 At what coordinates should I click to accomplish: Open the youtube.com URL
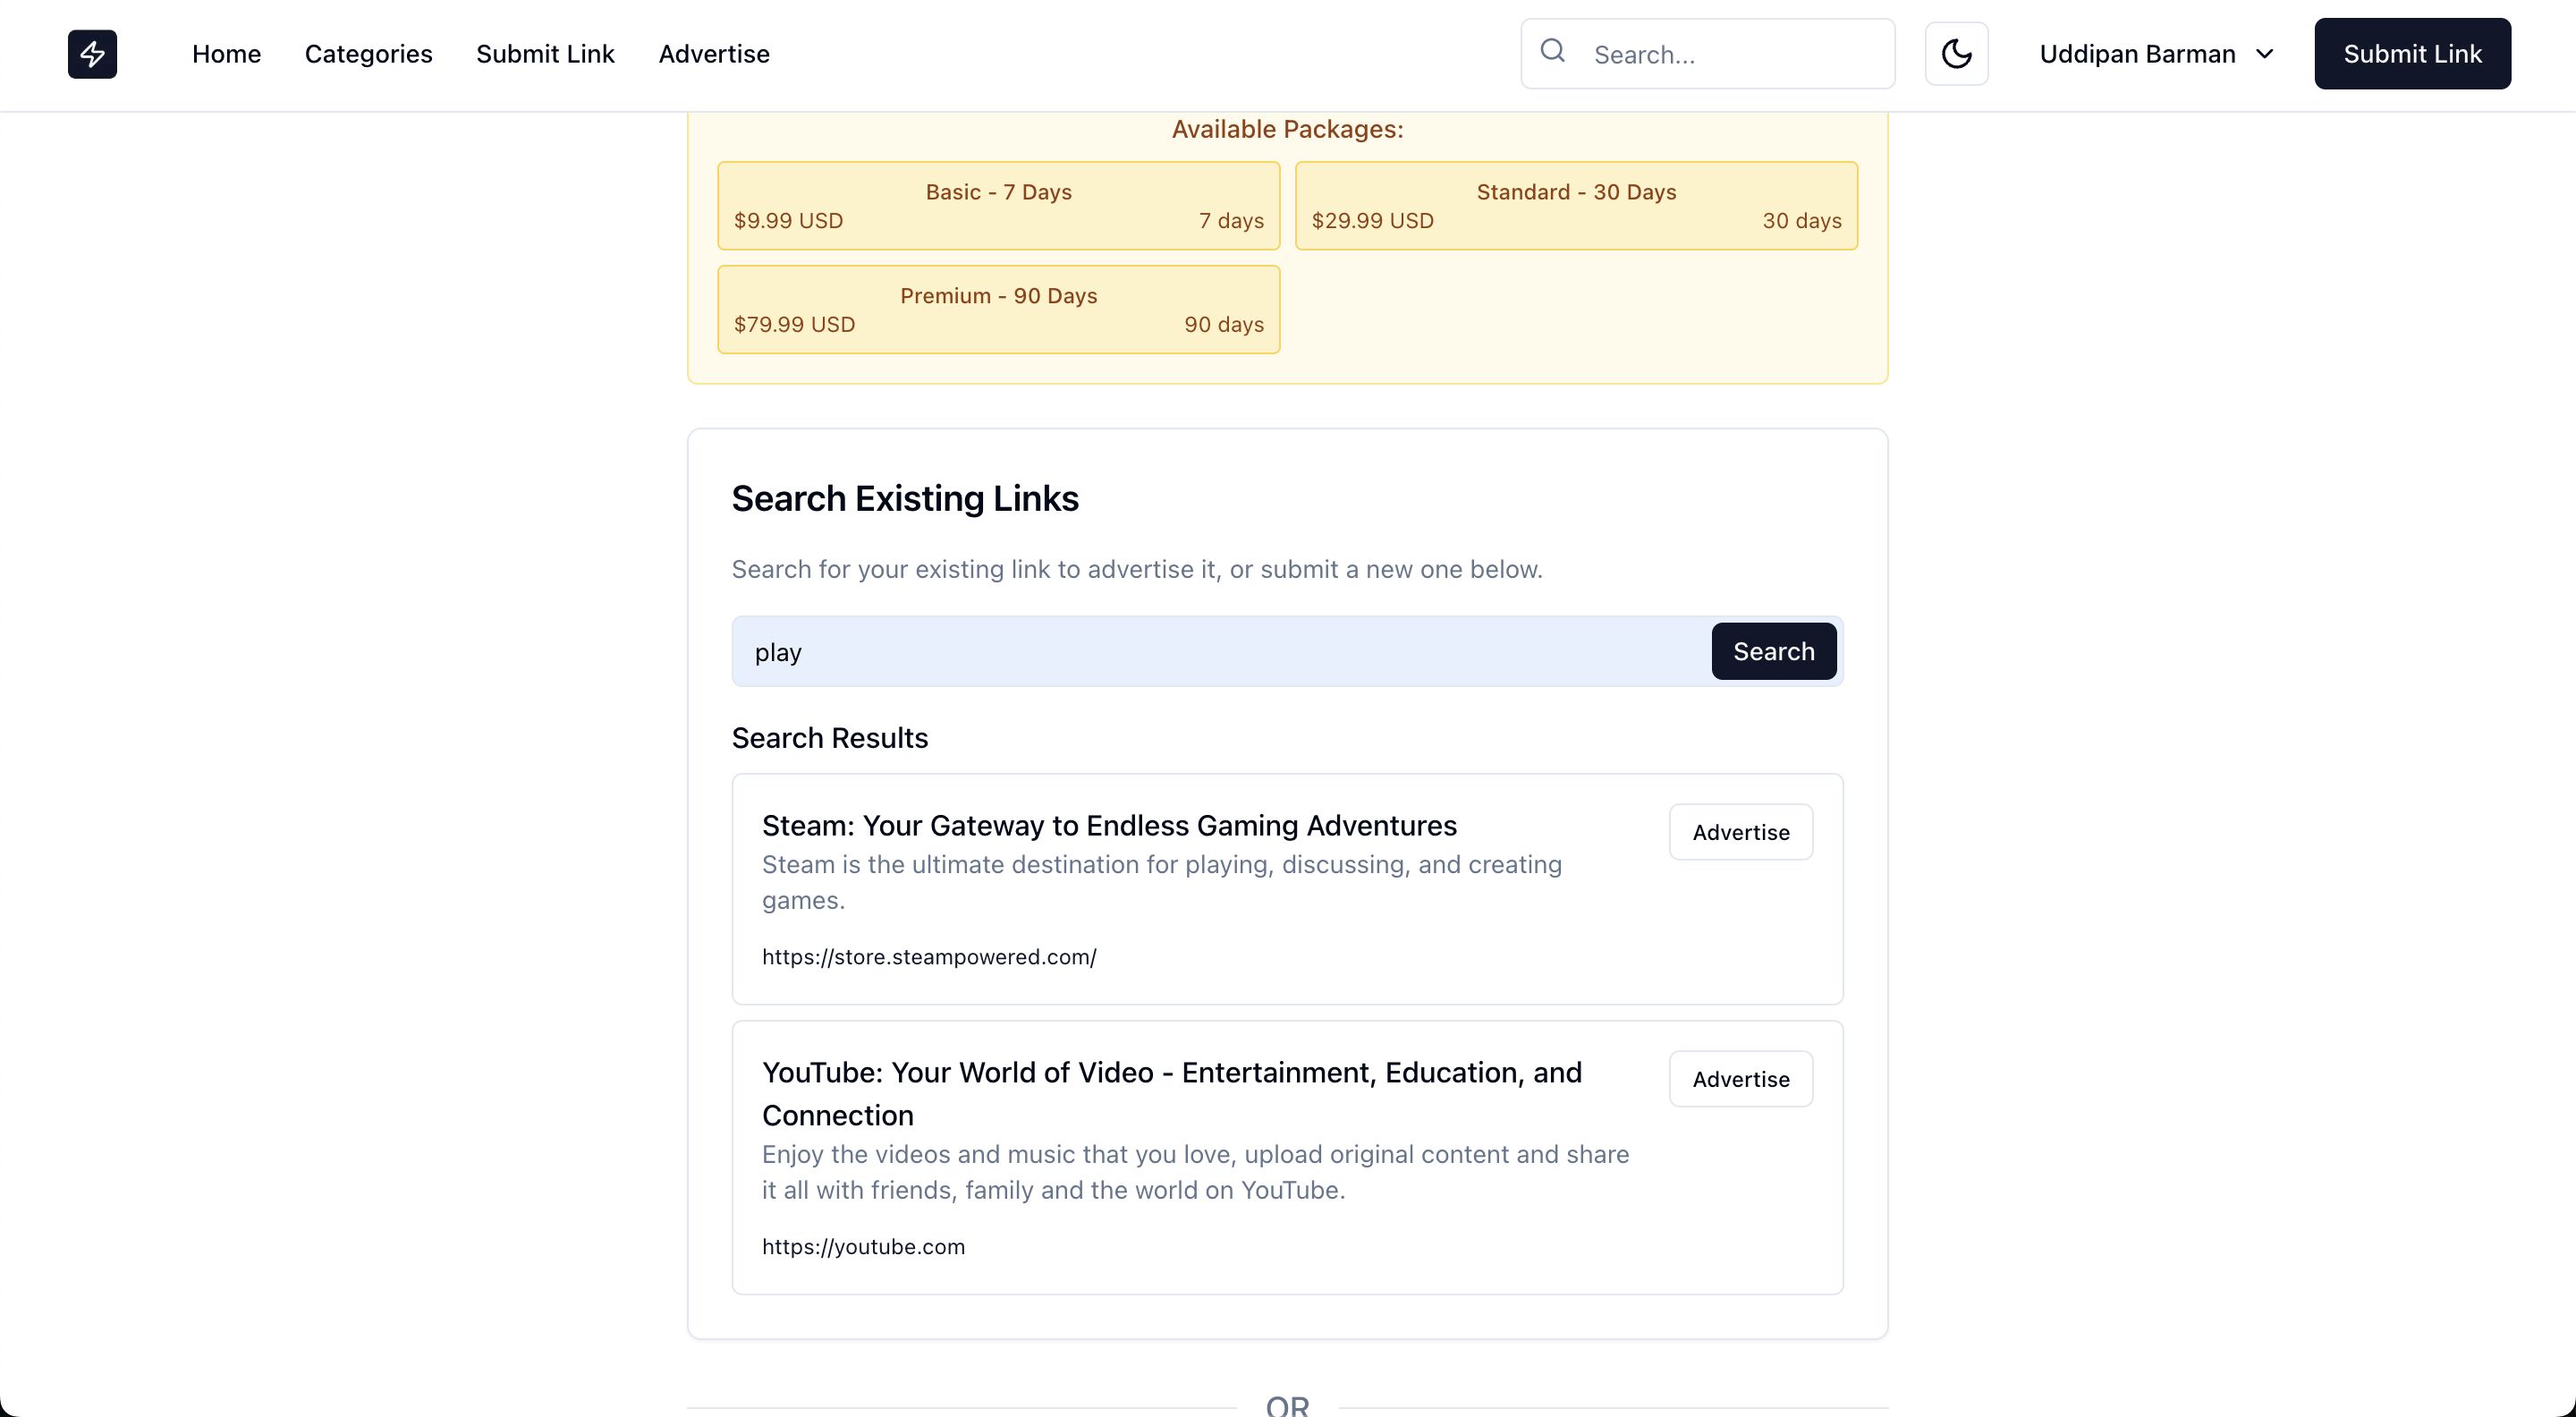tap(863, 1247)
